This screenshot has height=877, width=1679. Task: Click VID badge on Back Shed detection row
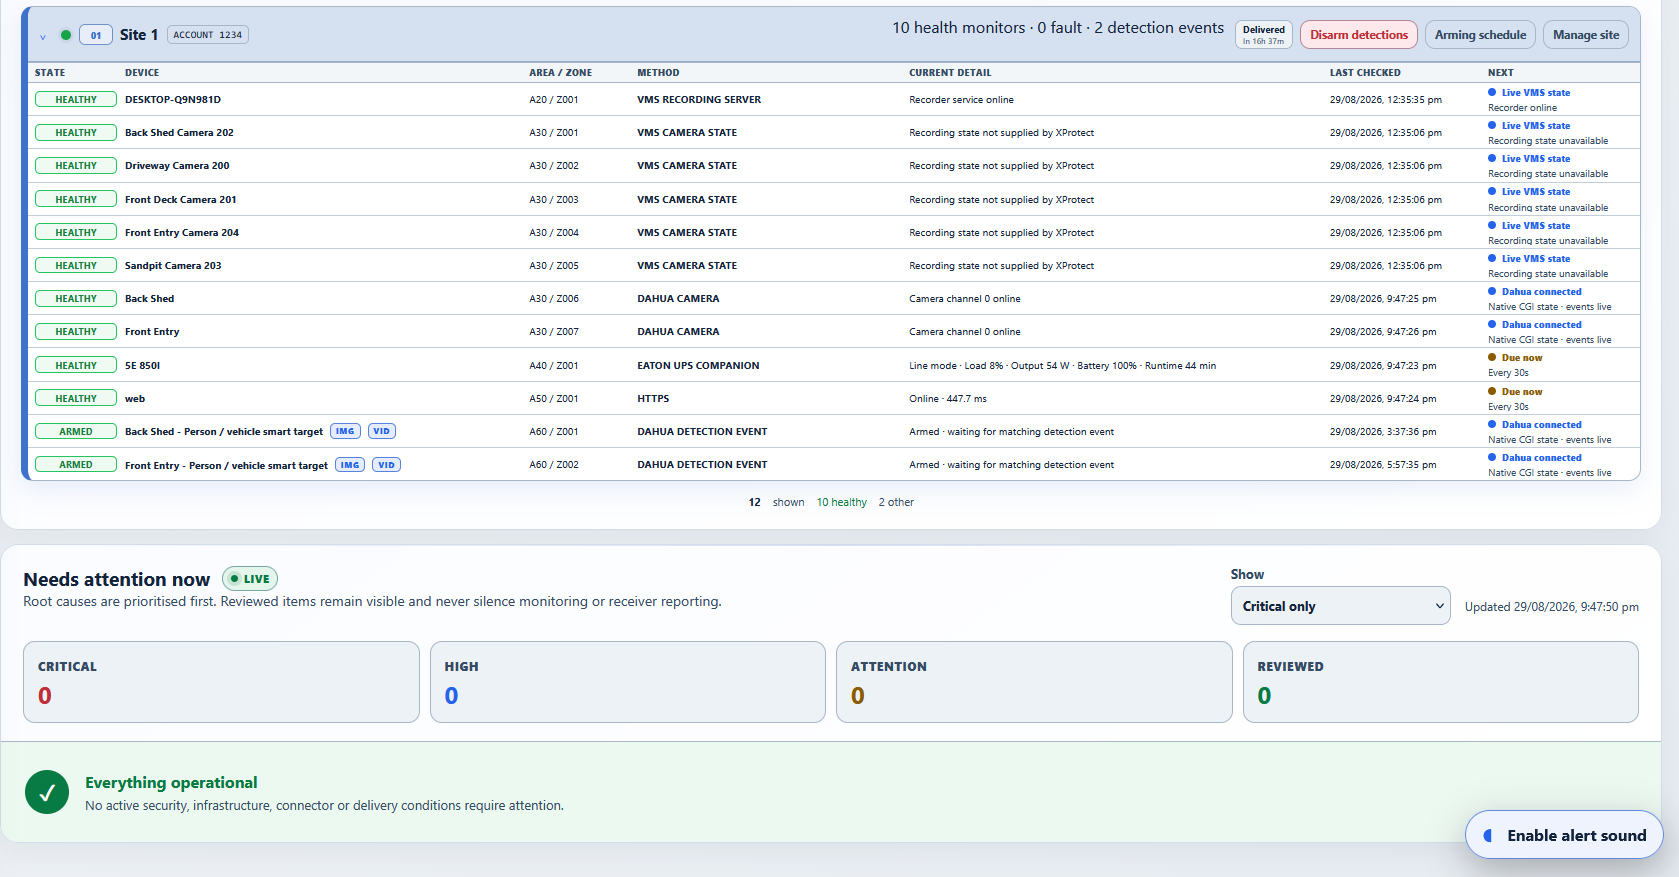click(x=382, y=431)
